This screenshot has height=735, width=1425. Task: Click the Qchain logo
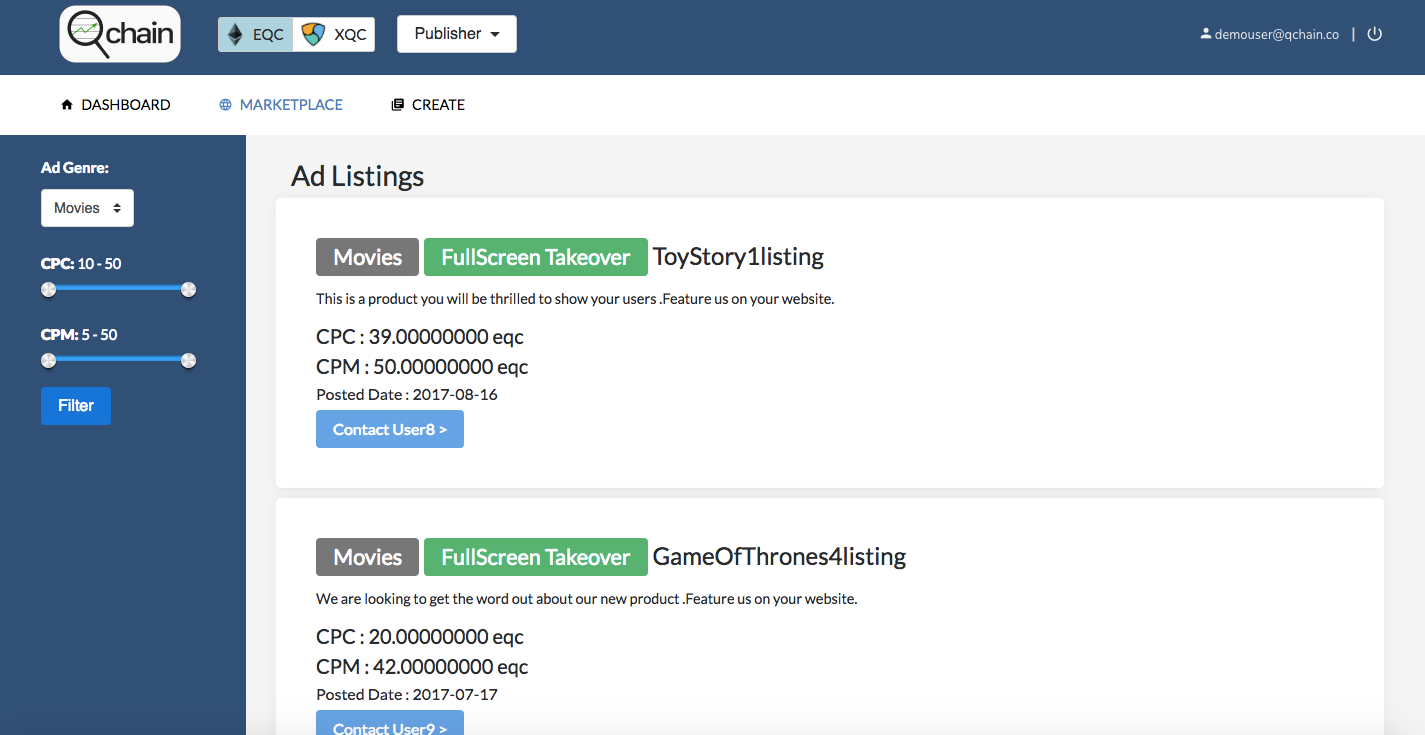[x=120, y=35]
